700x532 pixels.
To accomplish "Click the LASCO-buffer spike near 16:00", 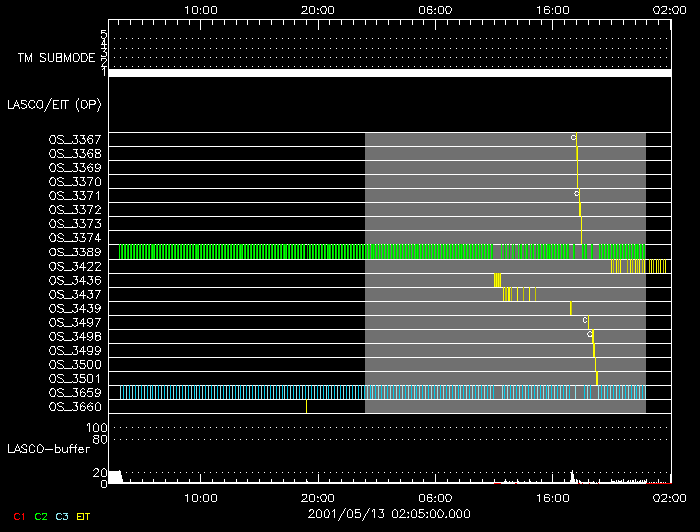I will [571, 477].
